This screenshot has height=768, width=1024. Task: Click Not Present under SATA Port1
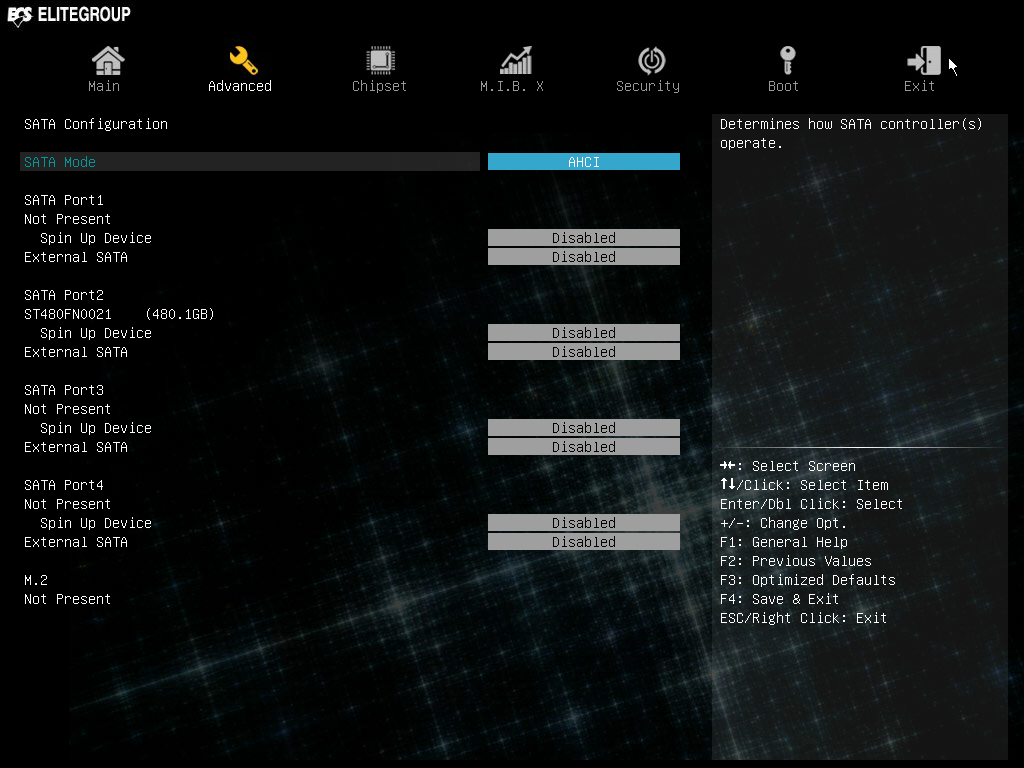pos(67,219)
